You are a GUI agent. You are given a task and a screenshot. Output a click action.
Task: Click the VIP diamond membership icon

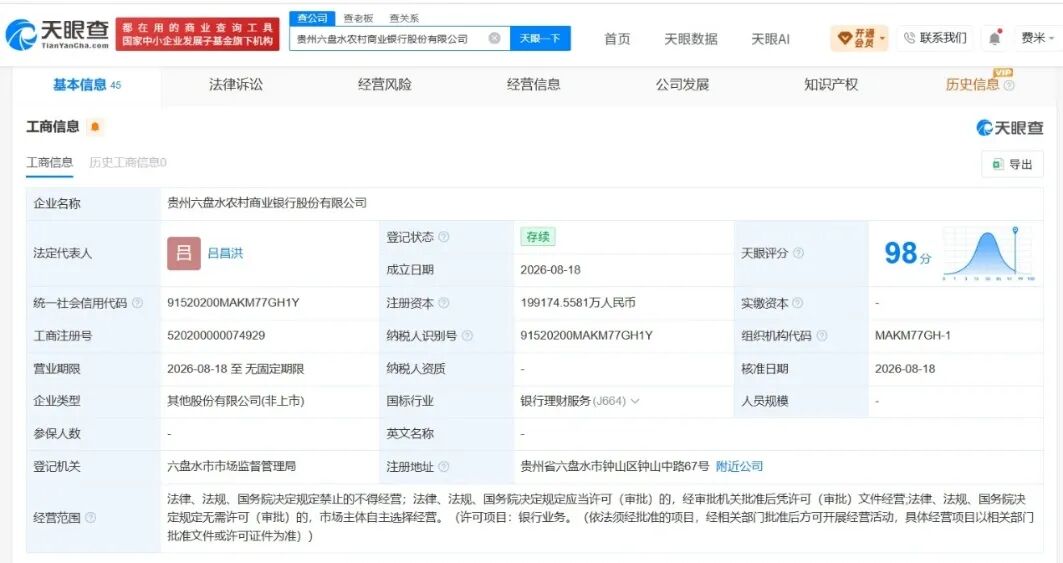coord(845,39)
